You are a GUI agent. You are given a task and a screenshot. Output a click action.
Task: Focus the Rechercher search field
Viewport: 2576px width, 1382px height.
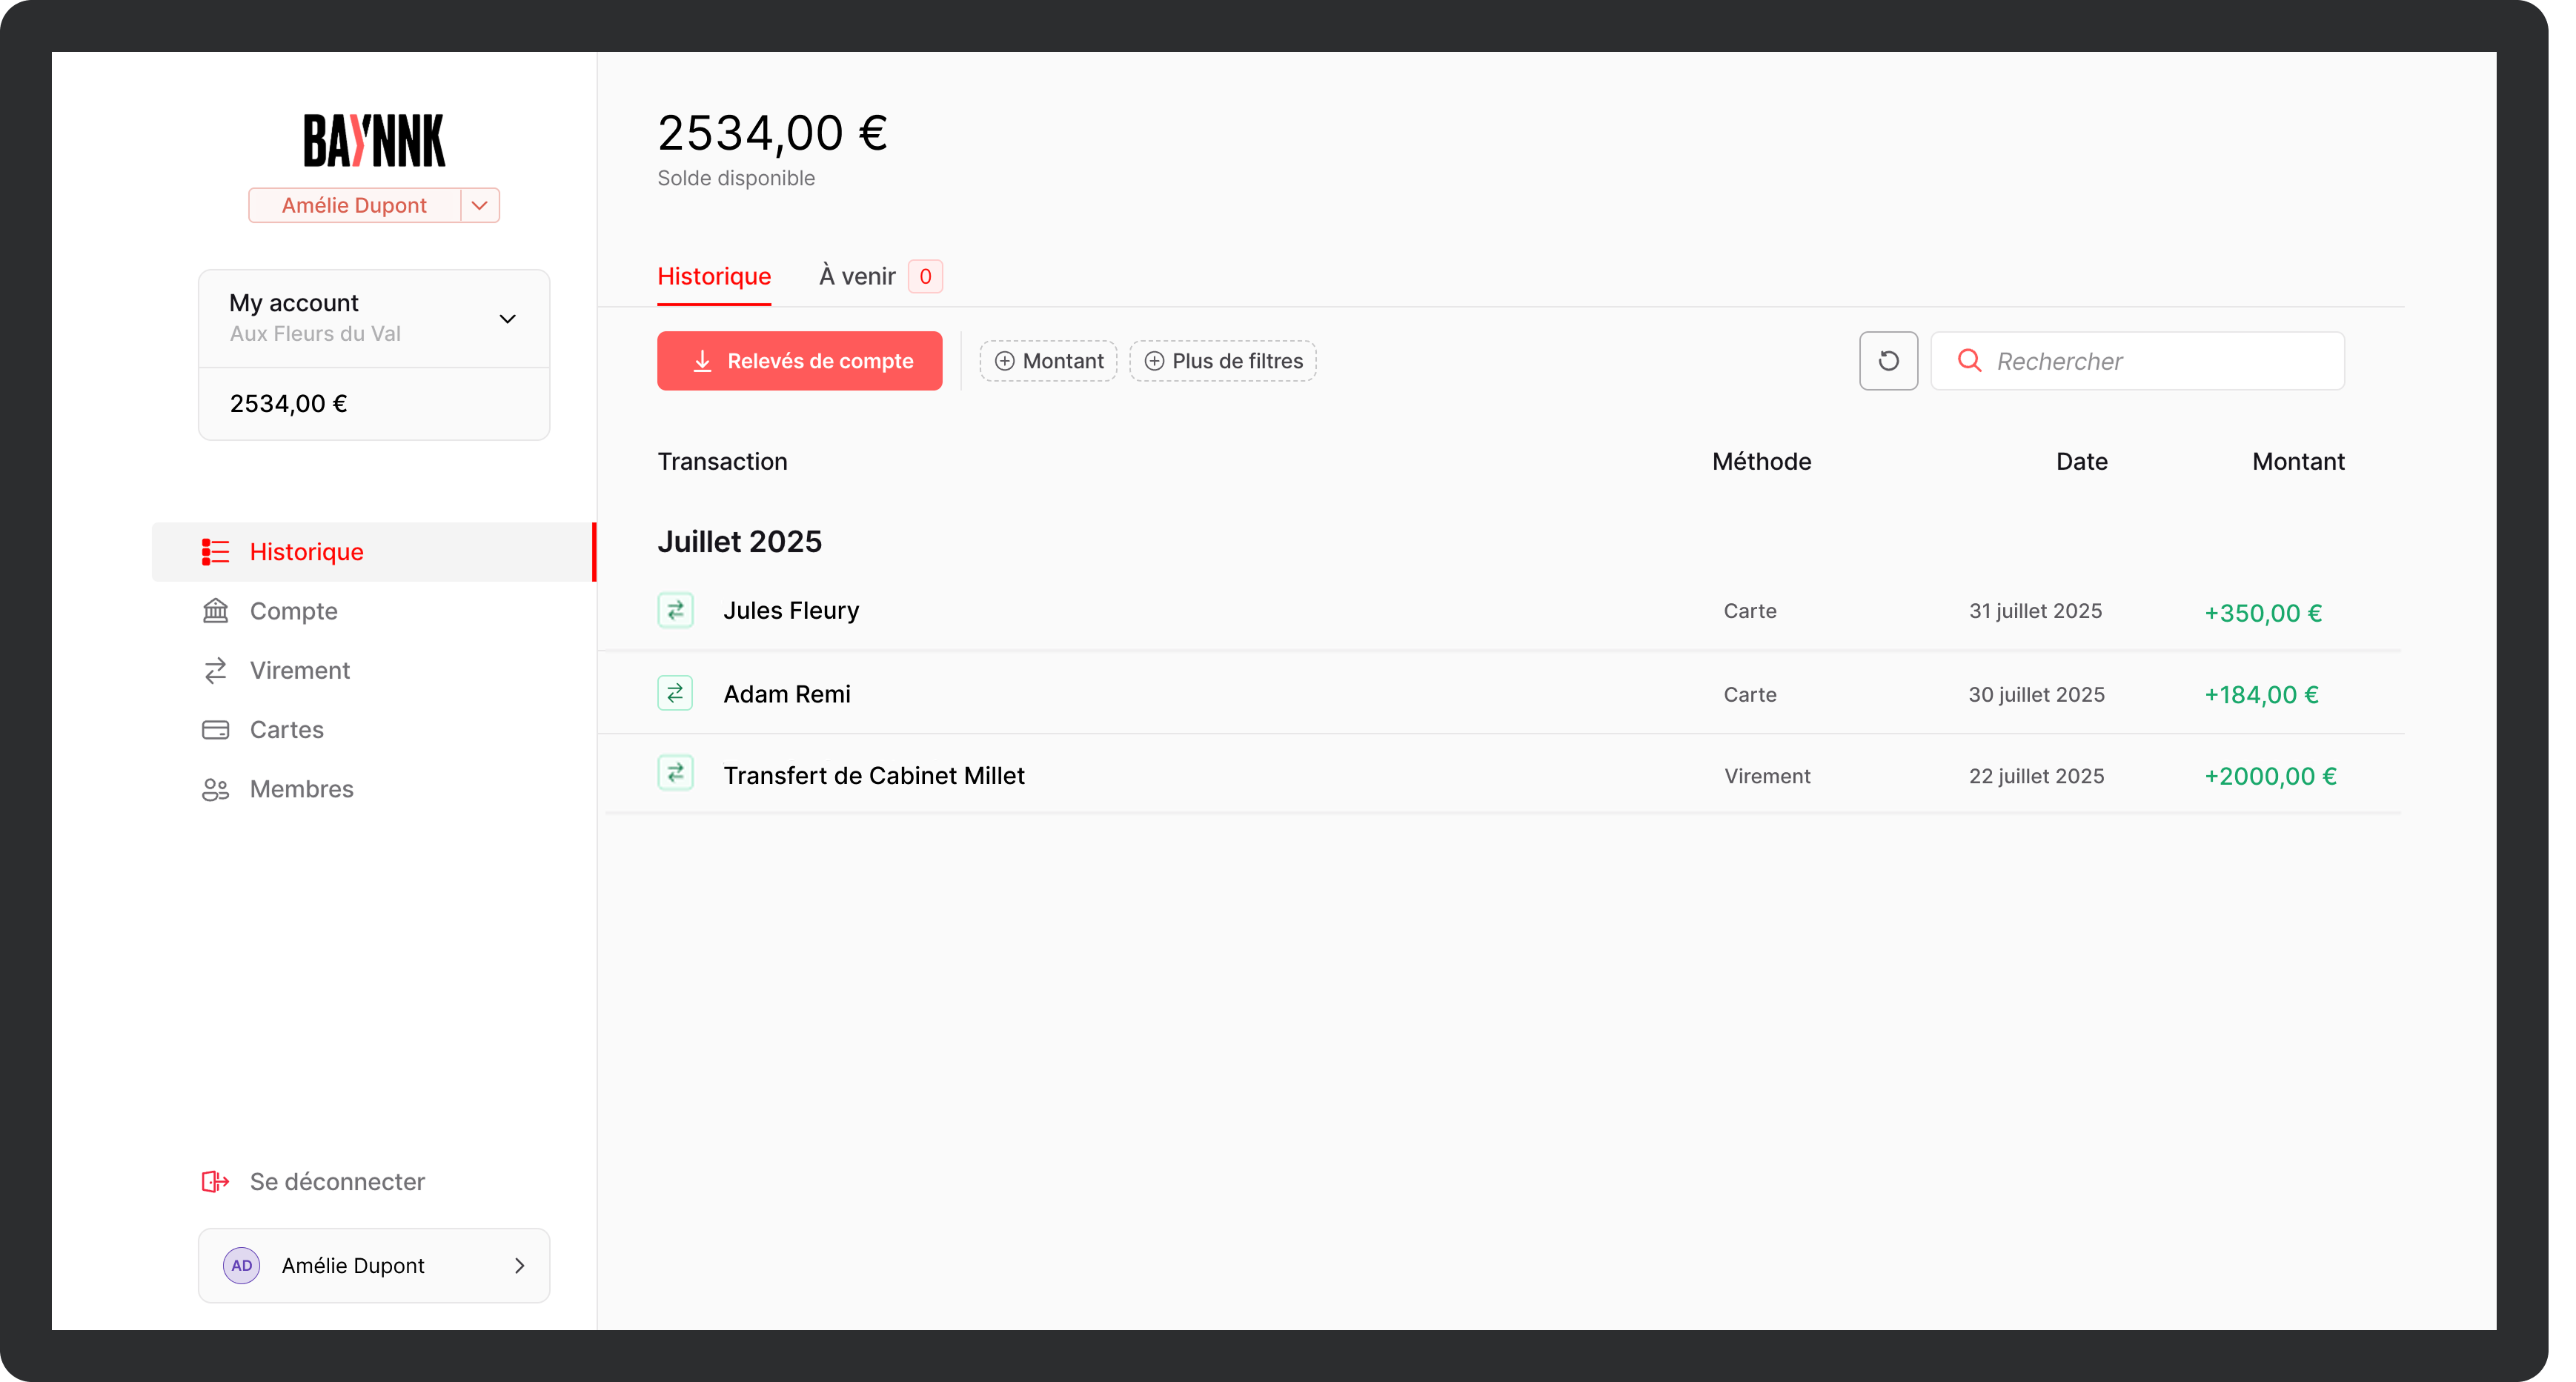pyautogui.click(x=2138, y=361)
